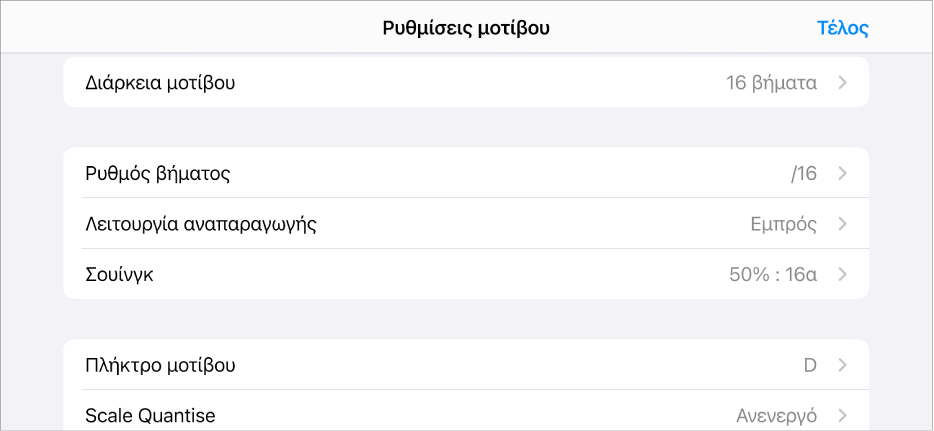Viewport: 934px width, 431px height.
Task: Expand the Διάρκεια μοτίβου chevron arrow
Action: tap(843, 83)
